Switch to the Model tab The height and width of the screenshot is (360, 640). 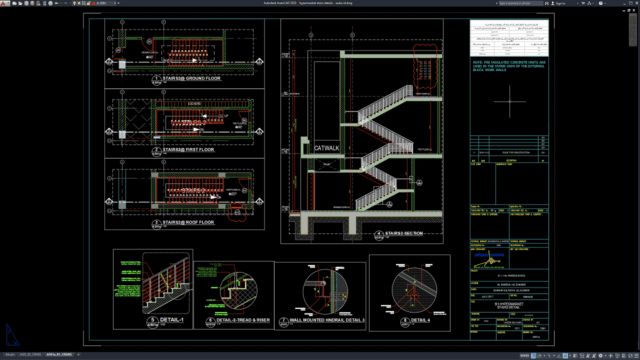click(9, 355)
